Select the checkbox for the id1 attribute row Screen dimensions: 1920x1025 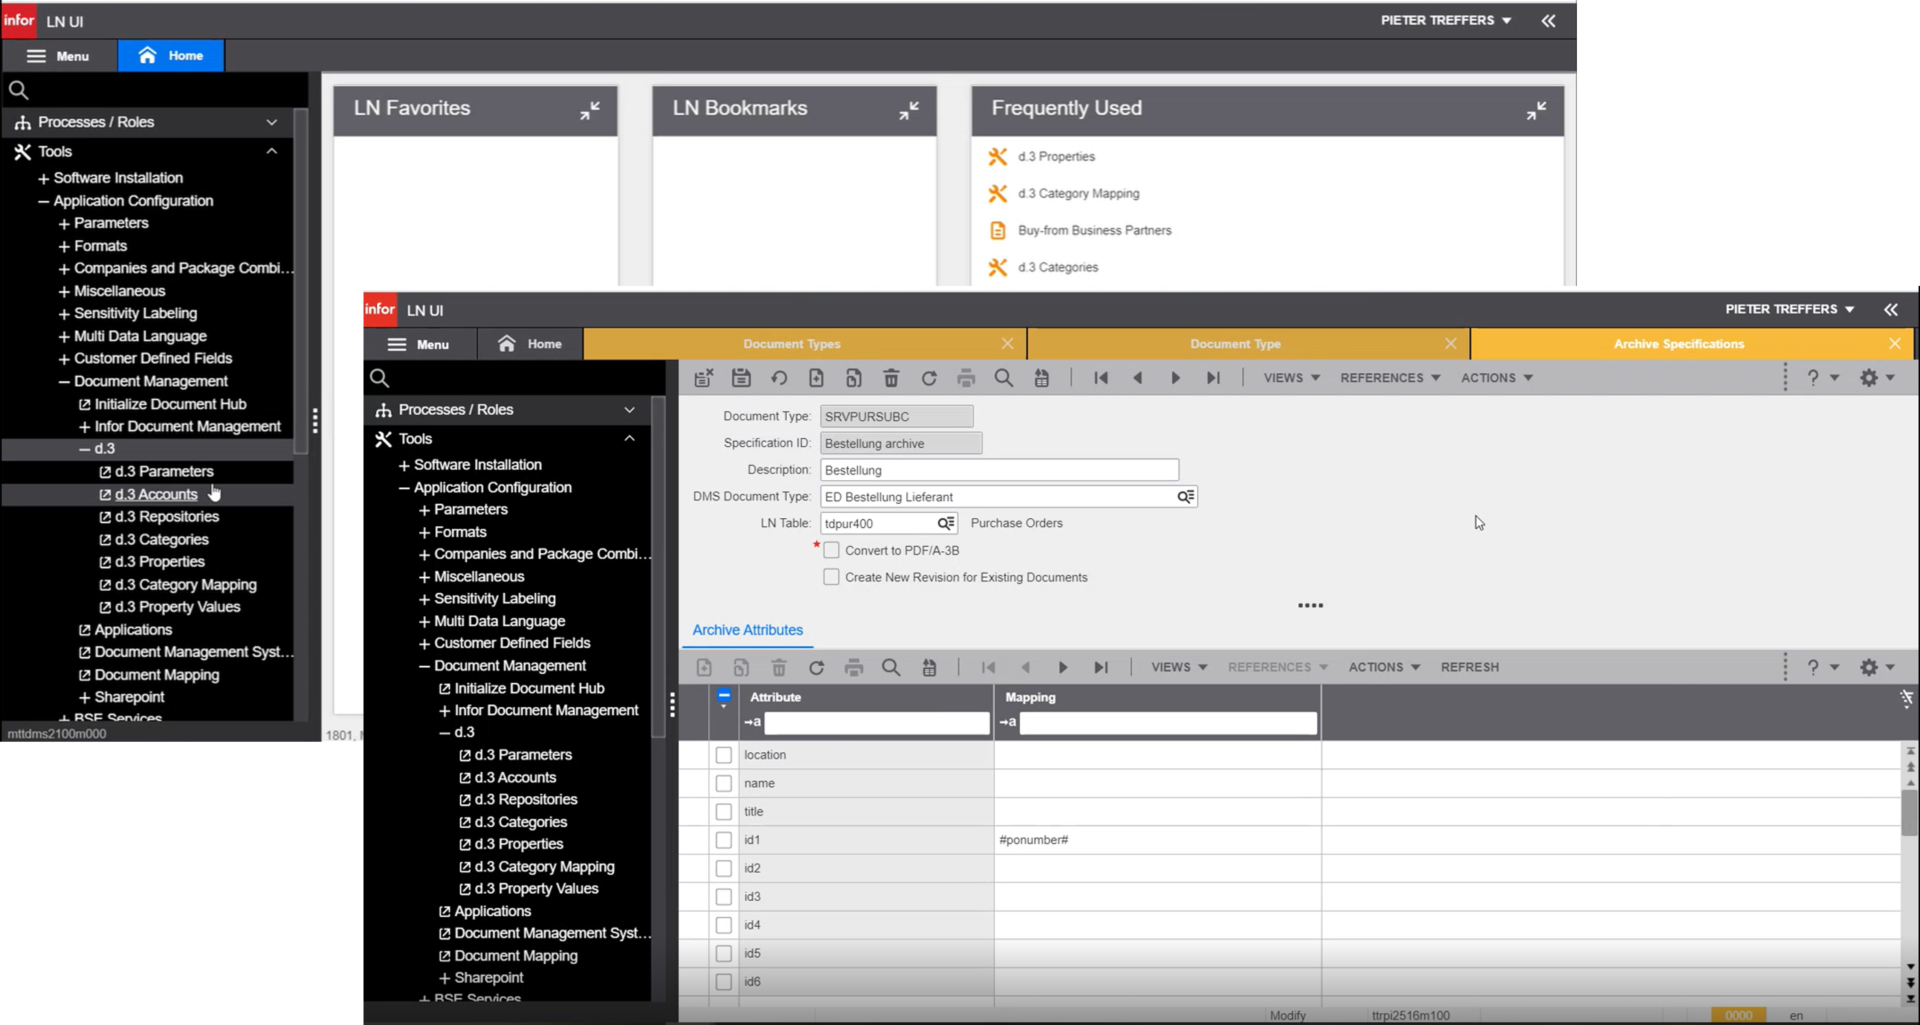pos(722,840)
